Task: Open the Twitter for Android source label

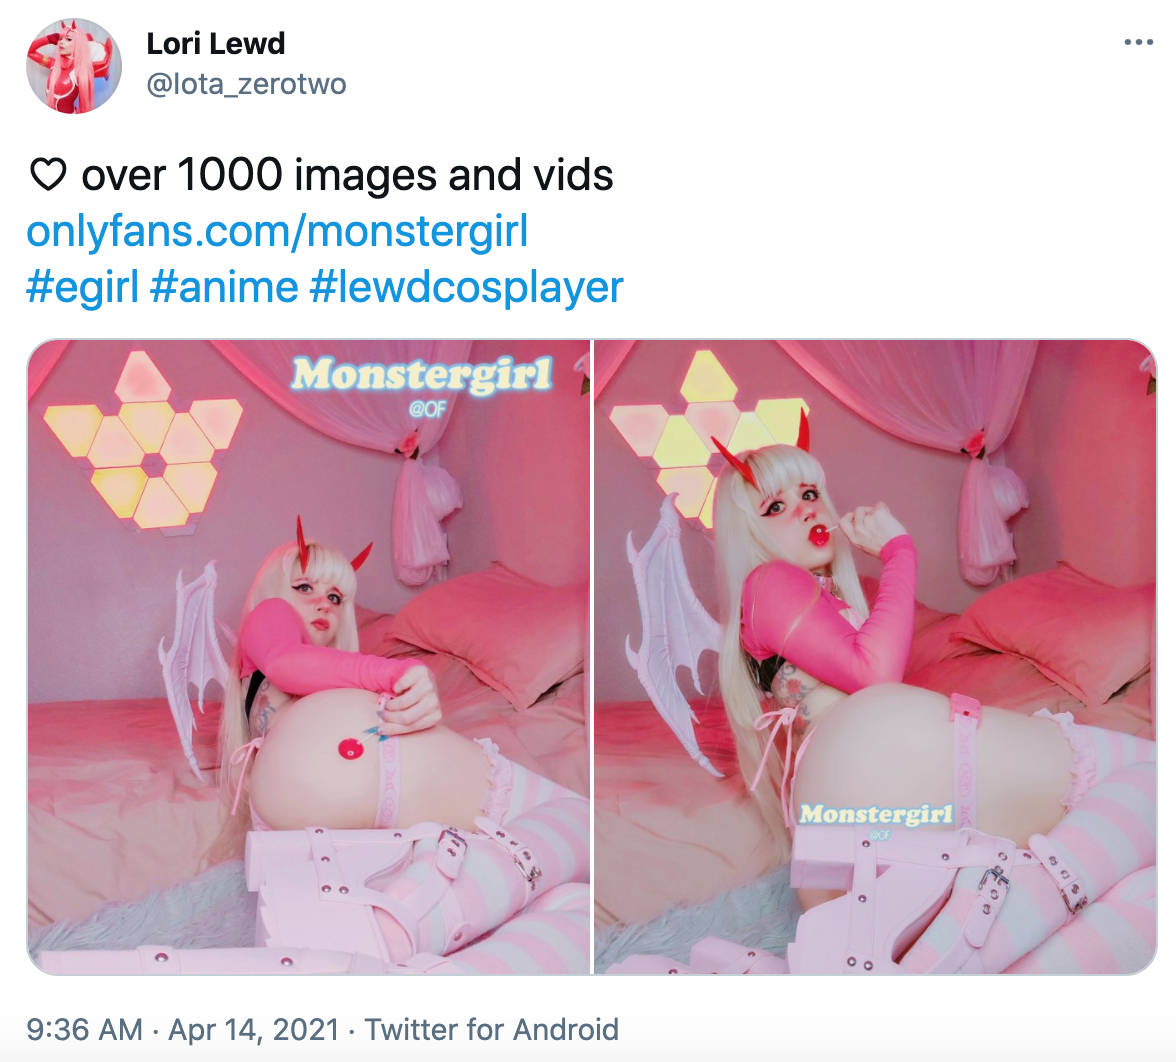Action: [x=491, y=1029]
